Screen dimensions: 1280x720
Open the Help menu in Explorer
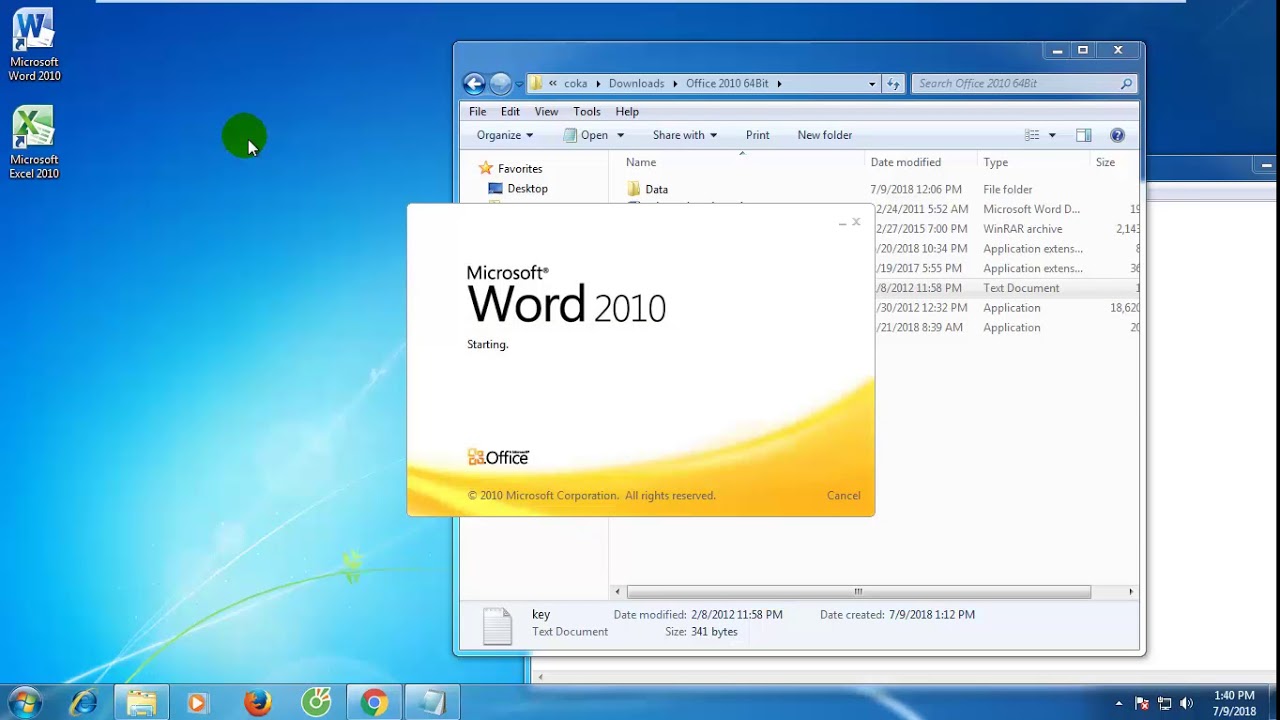click(627, 112)
